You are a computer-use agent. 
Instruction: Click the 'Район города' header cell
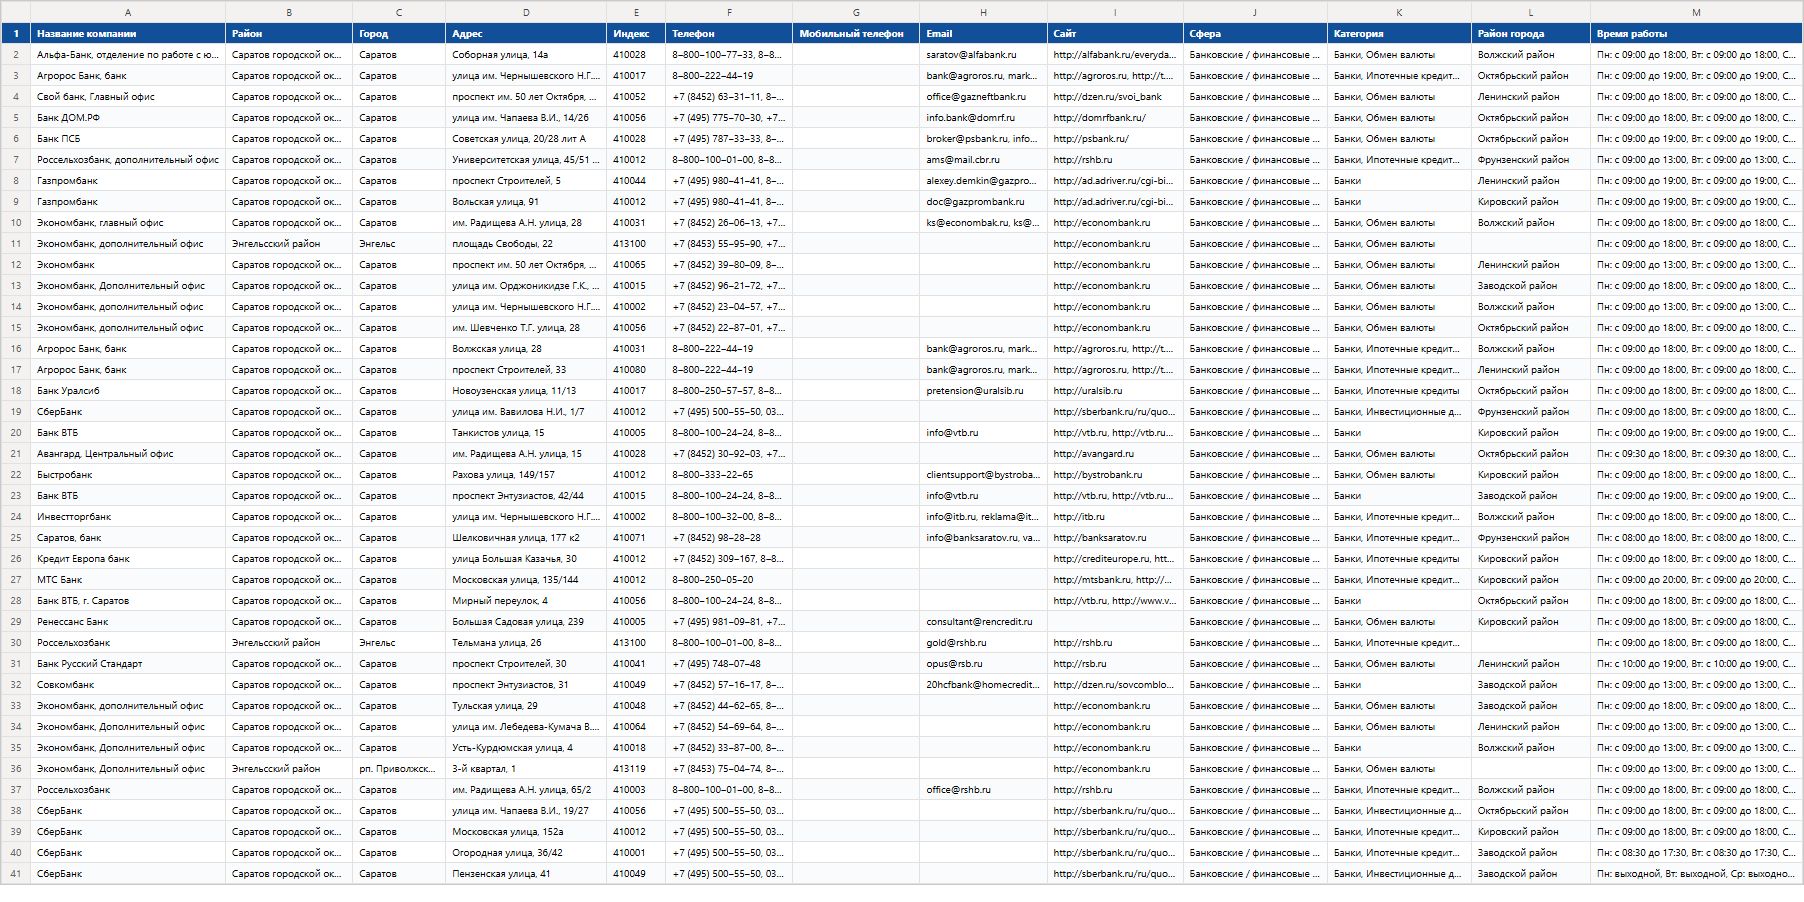coord(1531,34)
